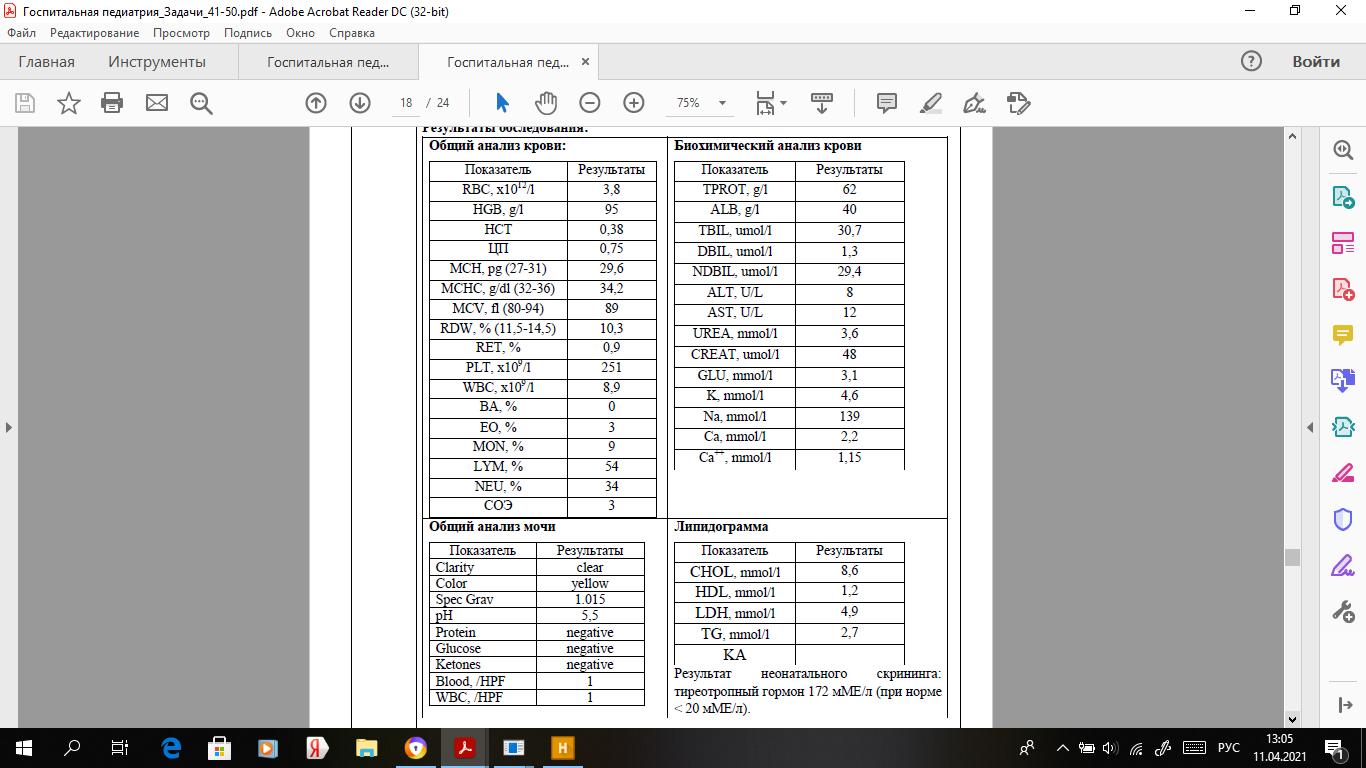Open the Find text magnifier tool
This screenshot has width=1366, height=768.
coord(201,103)
